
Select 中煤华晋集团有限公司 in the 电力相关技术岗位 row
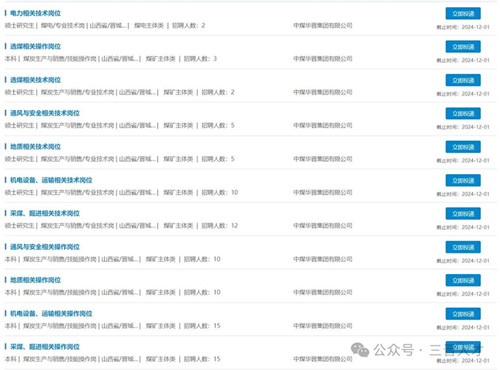(x=323, y=25)
